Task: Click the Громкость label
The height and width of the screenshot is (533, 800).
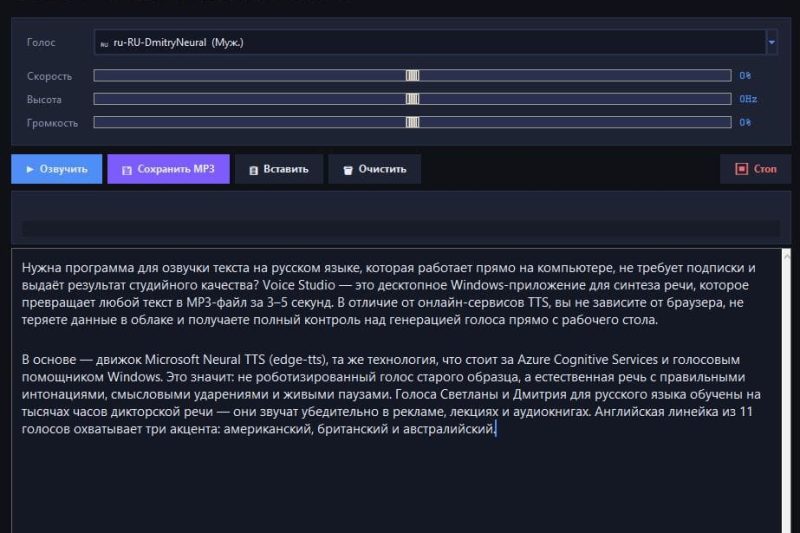Action: [x=53, y=123]
